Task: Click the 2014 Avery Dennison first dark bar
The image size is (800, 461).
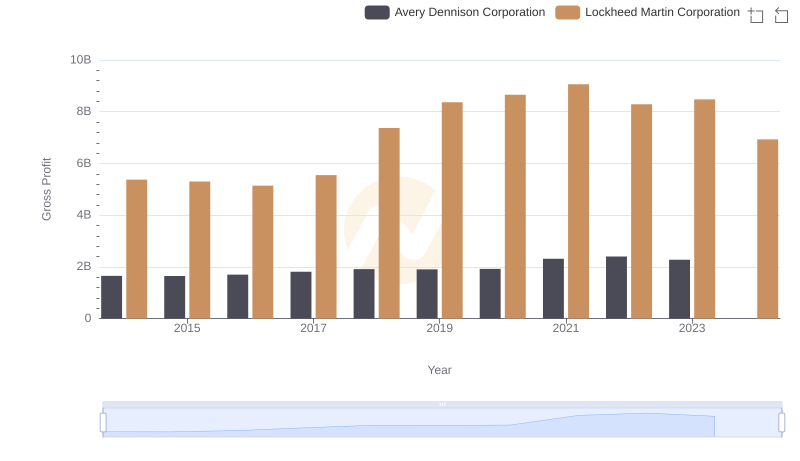Action: (x=112, y=297)
